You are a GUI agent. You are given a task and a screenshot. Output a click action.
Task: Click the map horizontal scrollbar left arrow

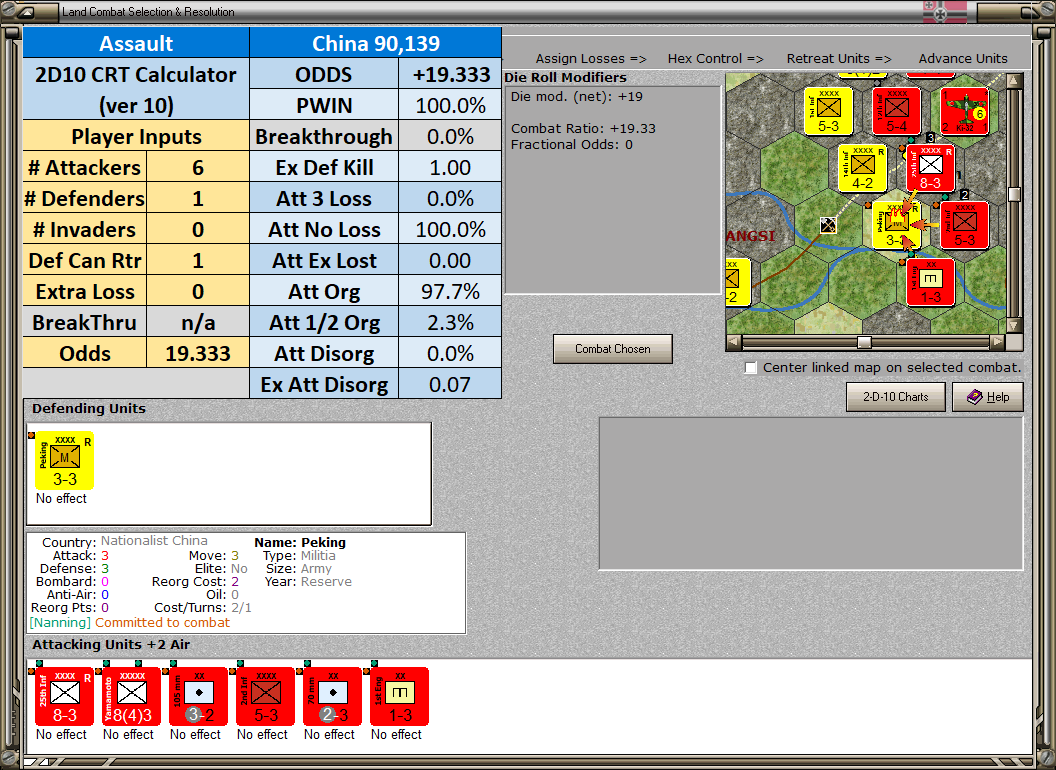coord(734,342)
